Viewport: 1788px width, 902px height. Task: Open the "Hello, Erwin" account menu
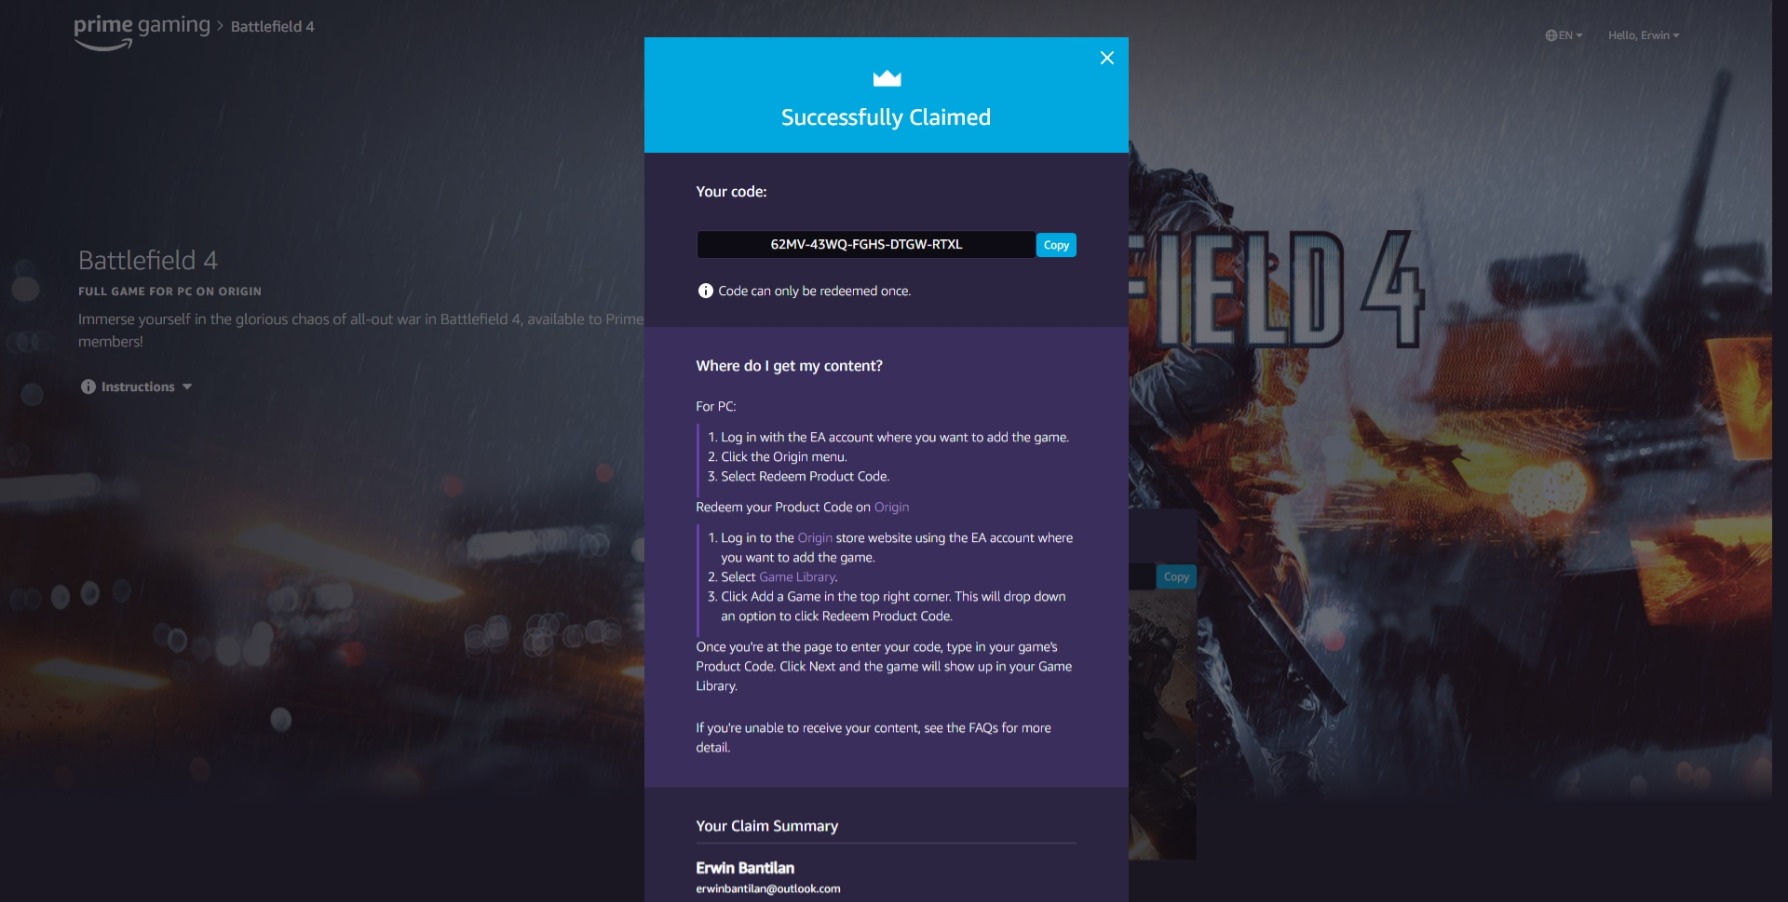click(1643, 35)
